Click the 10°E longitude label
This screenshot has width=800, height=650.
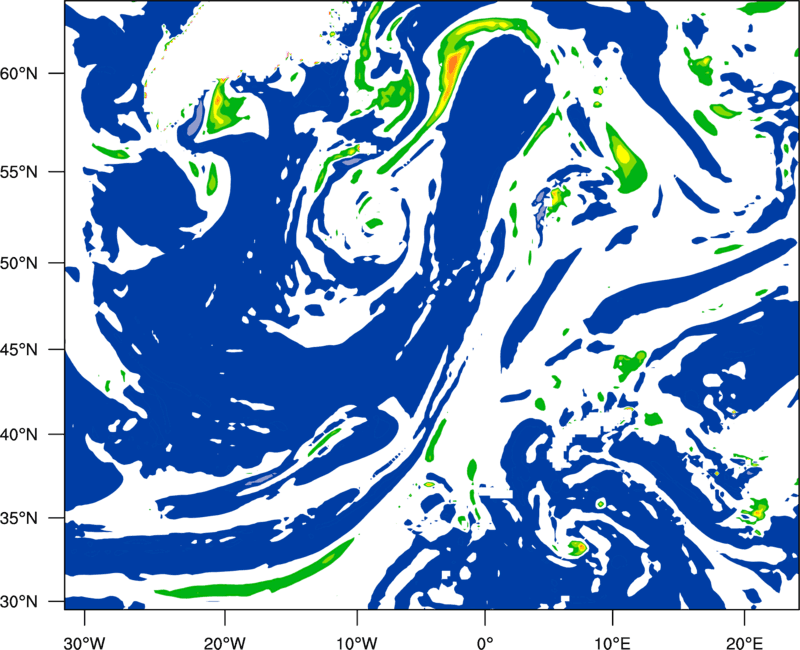[612, 641]
